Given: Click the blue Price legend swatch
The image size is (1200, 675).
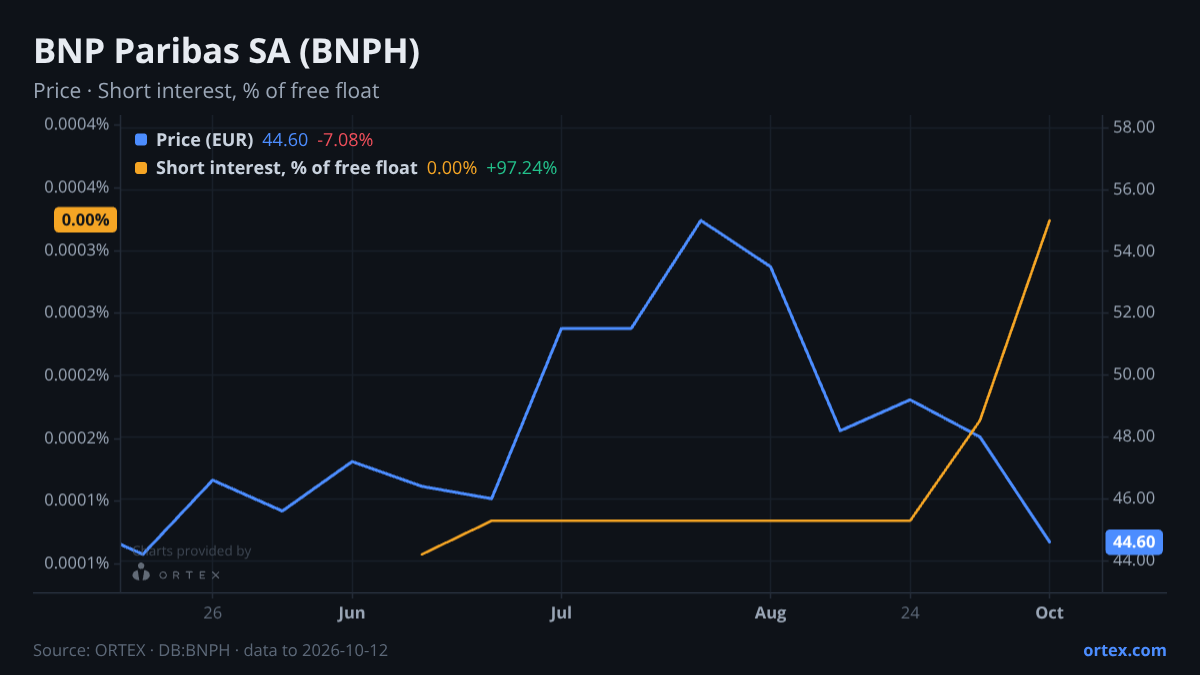Looking at the screenshot, I should (140, 140).
